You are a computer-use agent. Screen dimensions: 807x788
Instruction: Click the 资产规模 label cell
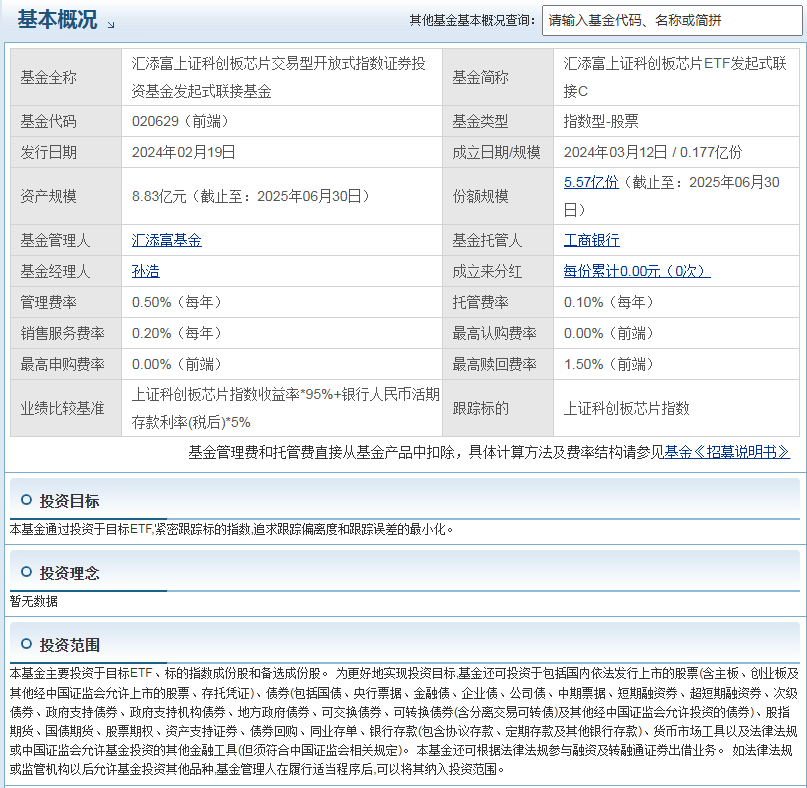coord(66,197)
